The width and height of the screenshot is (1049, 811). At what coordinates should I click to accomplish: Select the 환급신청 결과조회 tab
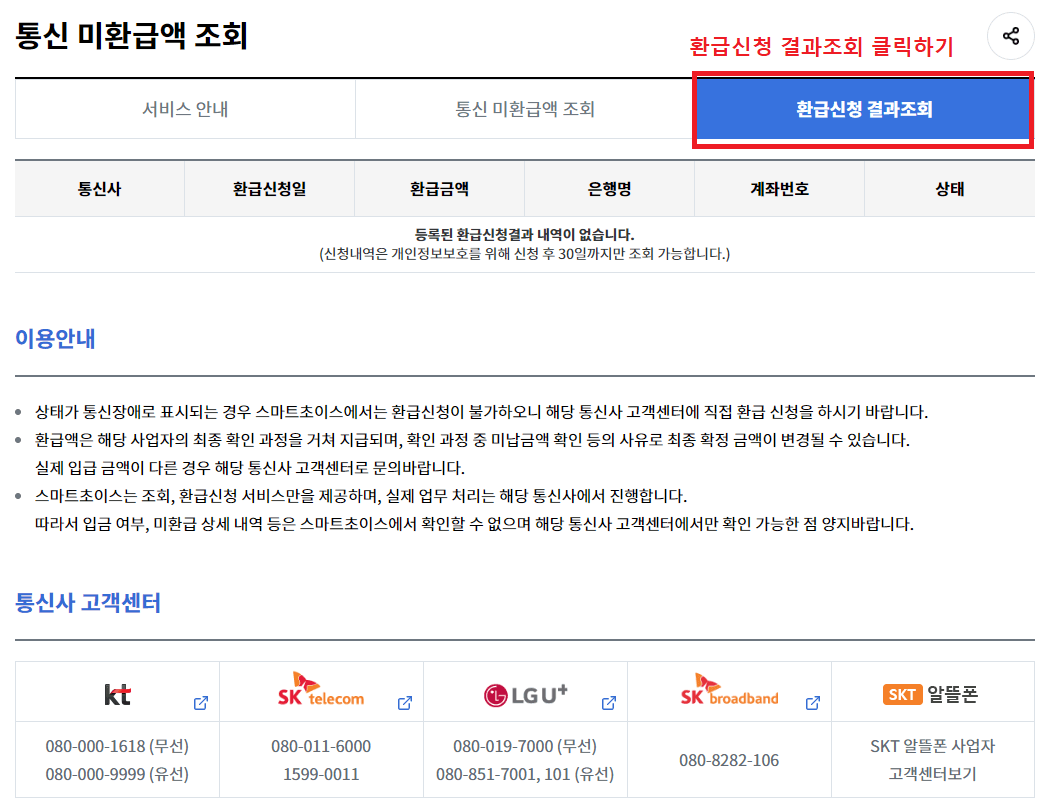[863, 110]
